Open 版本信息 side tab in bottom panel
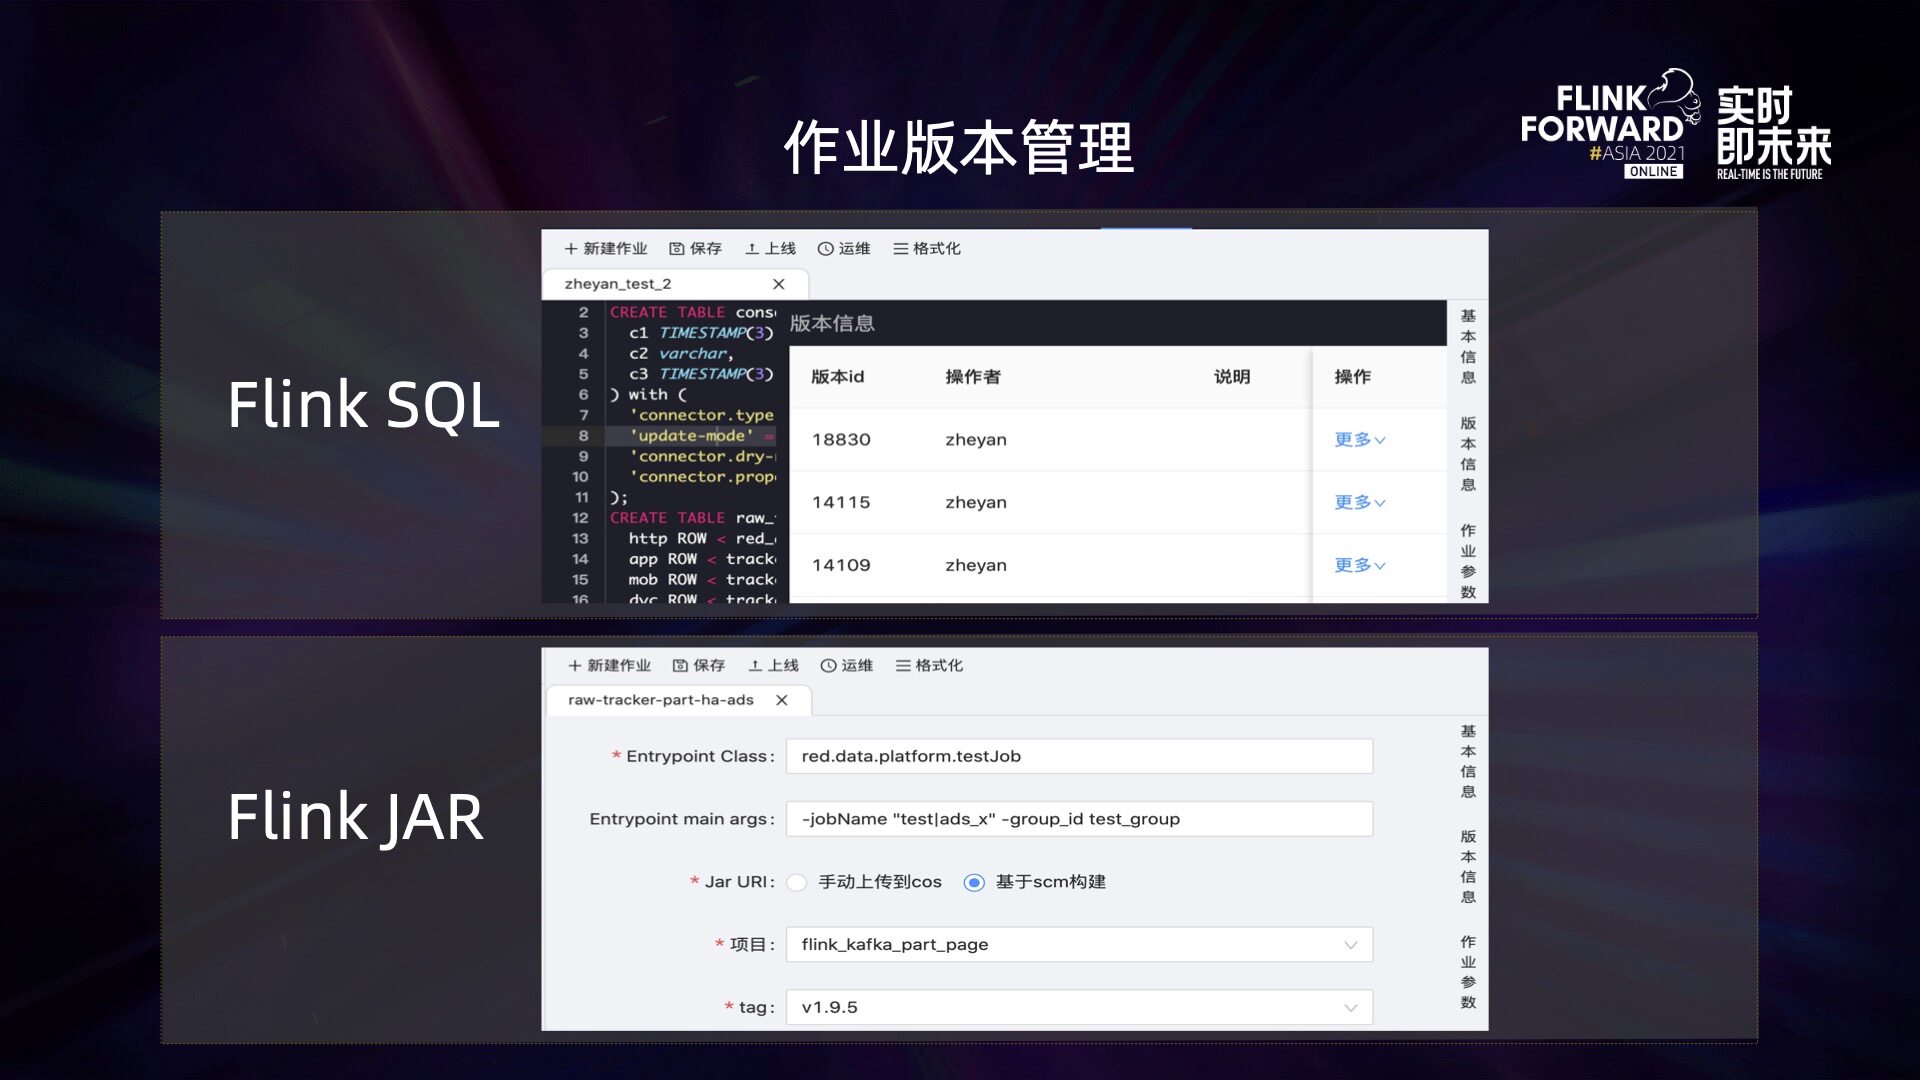This screenshot has width=1920, height=1080. click(x=1468, y=866)
